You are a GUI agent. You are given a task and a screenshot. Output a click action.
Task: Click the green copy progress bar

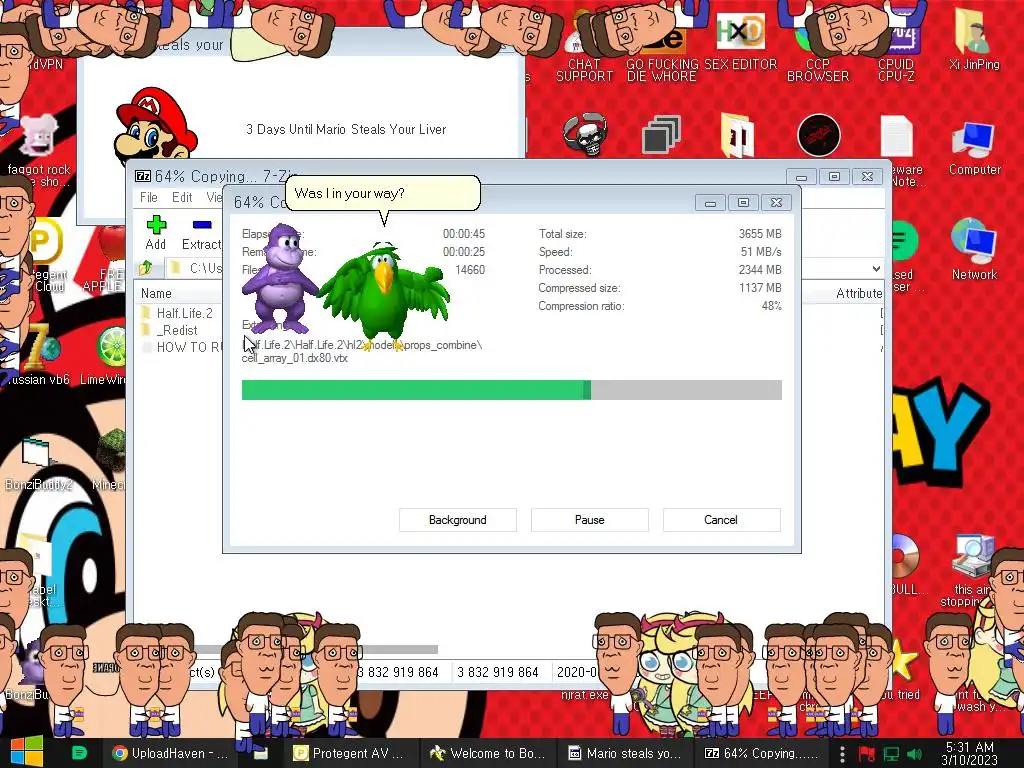tap(511, 390)
